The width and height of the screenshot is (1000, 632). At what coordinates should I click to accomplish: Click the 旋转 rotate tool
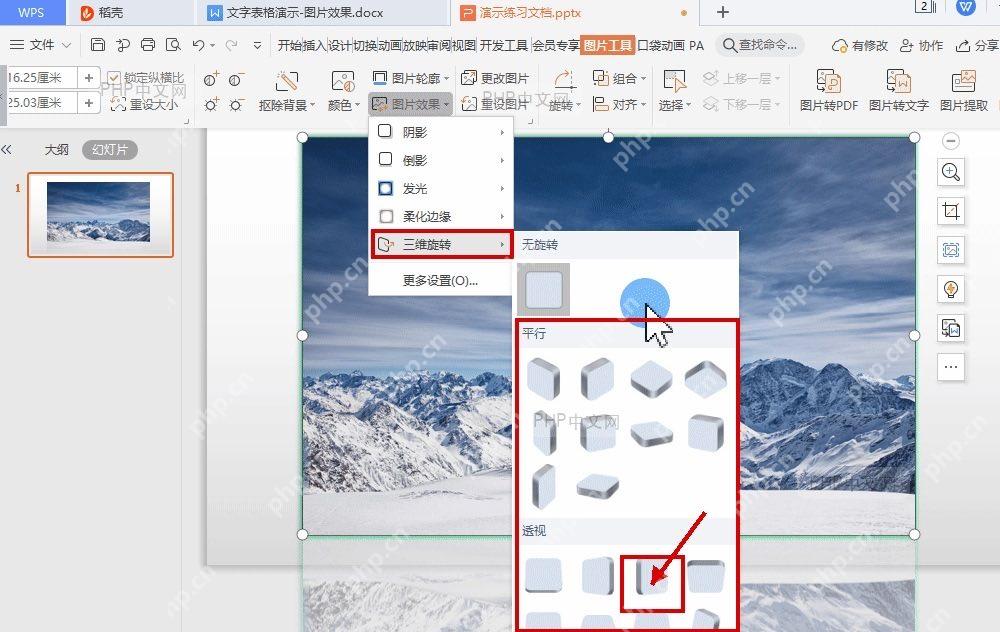(x=564, y=92)
